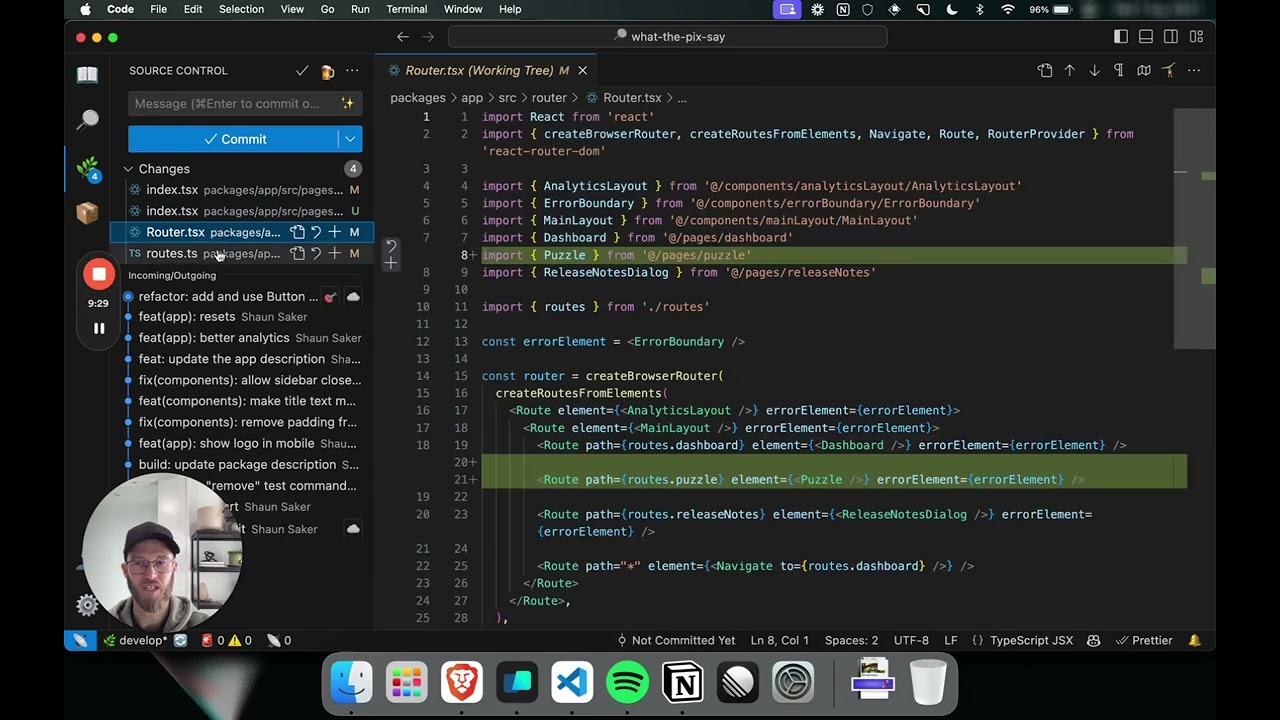Click the develop* branch in status bar
This screenshot has width=1280, height=720.
[136, 640]
